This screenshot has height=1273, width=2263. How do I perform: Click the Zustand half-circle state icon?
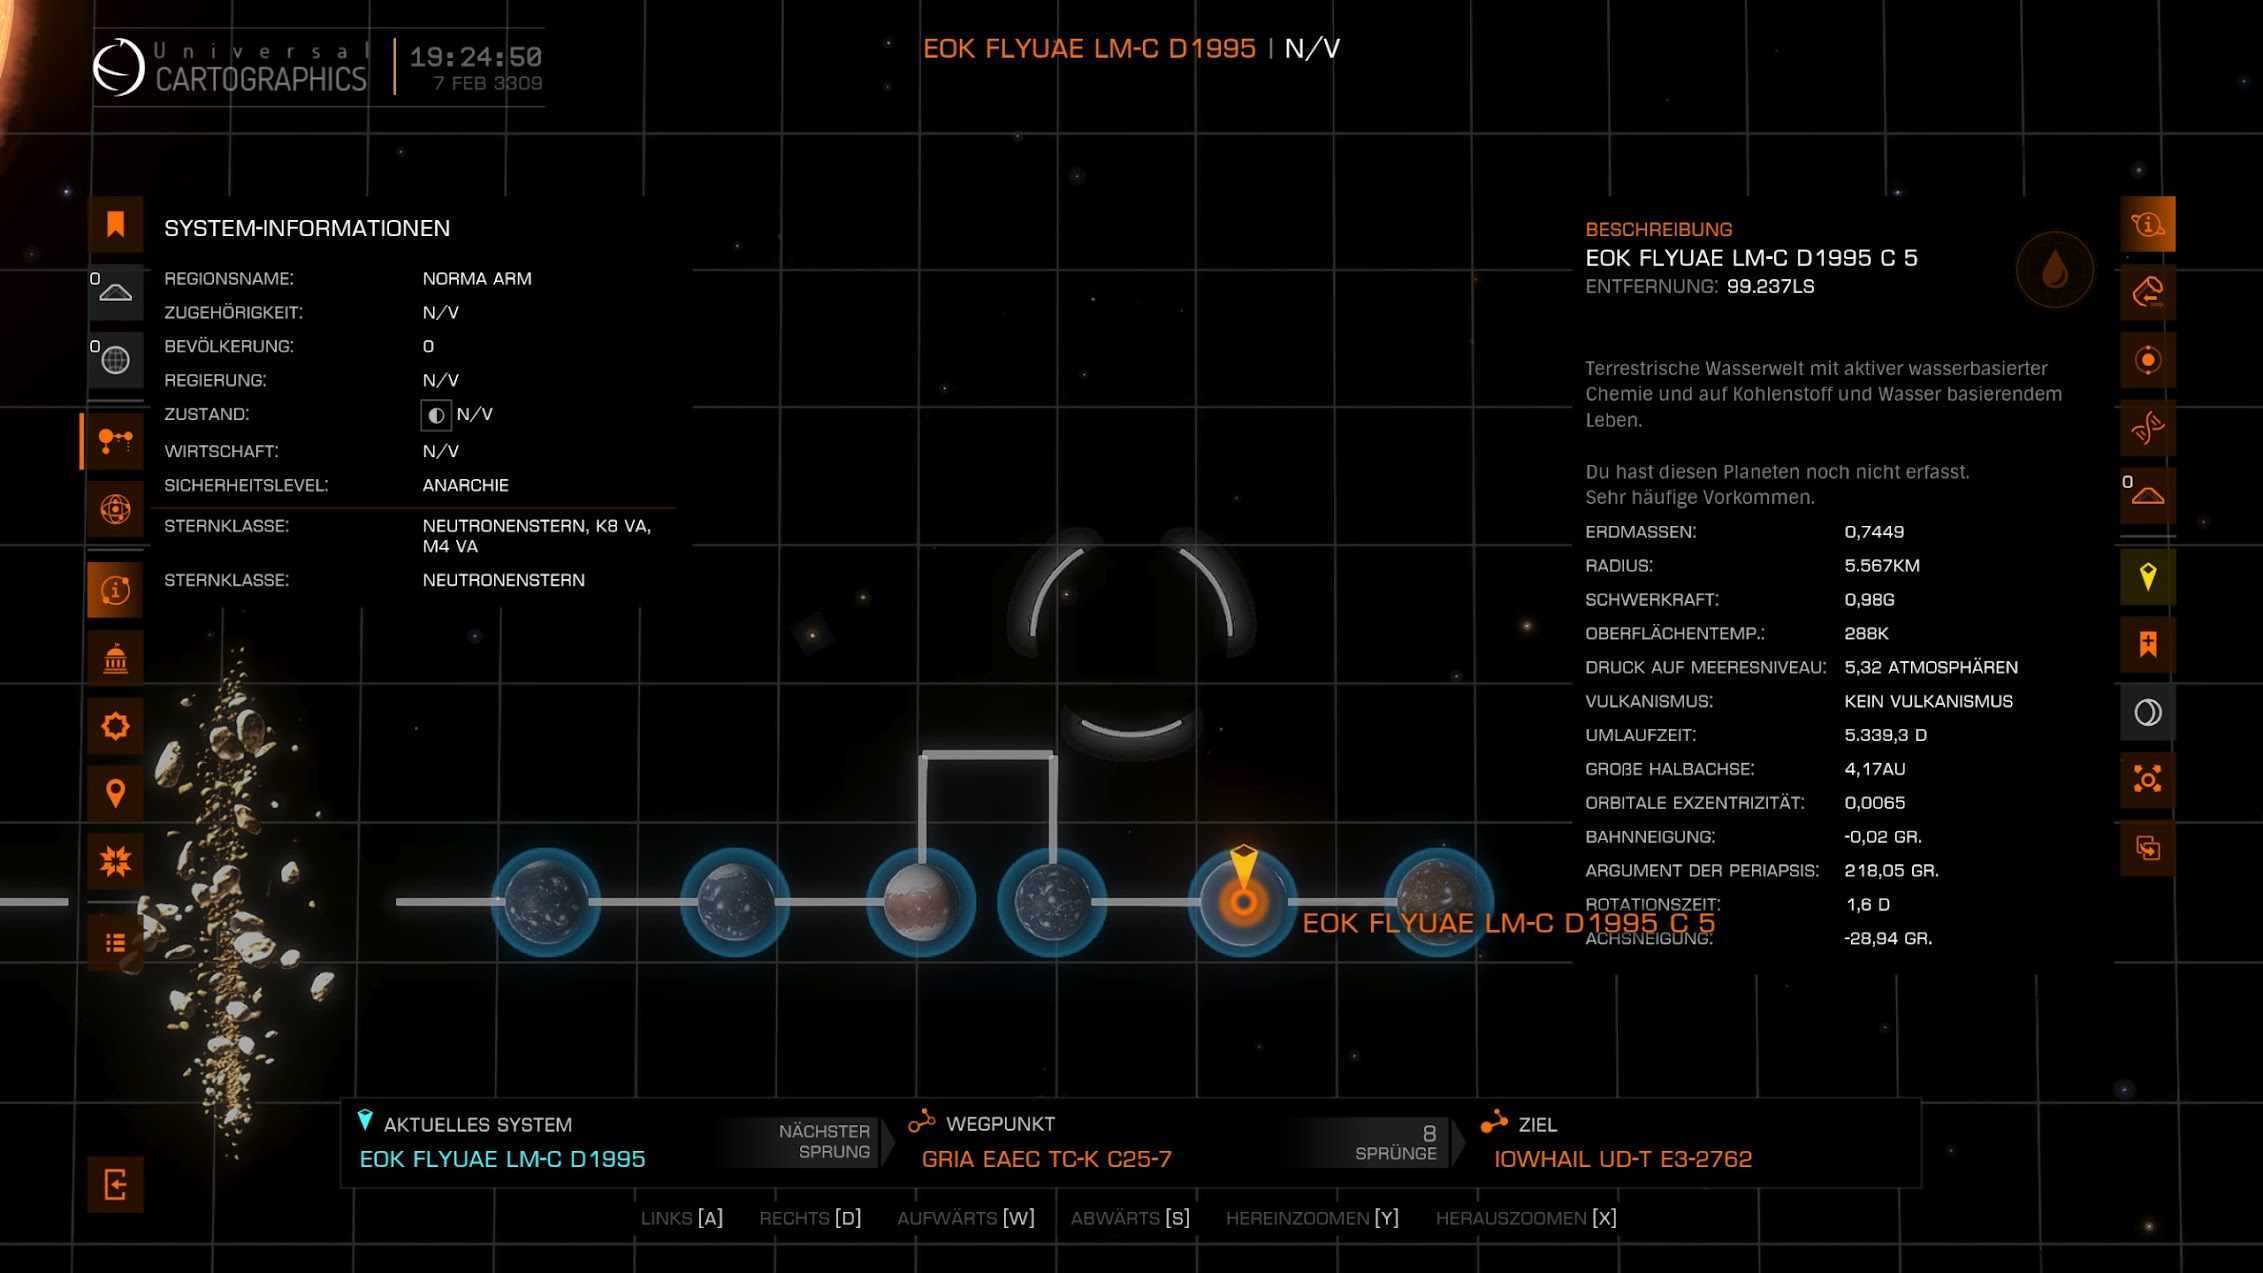pyautogui.click(x=435, y=414)
